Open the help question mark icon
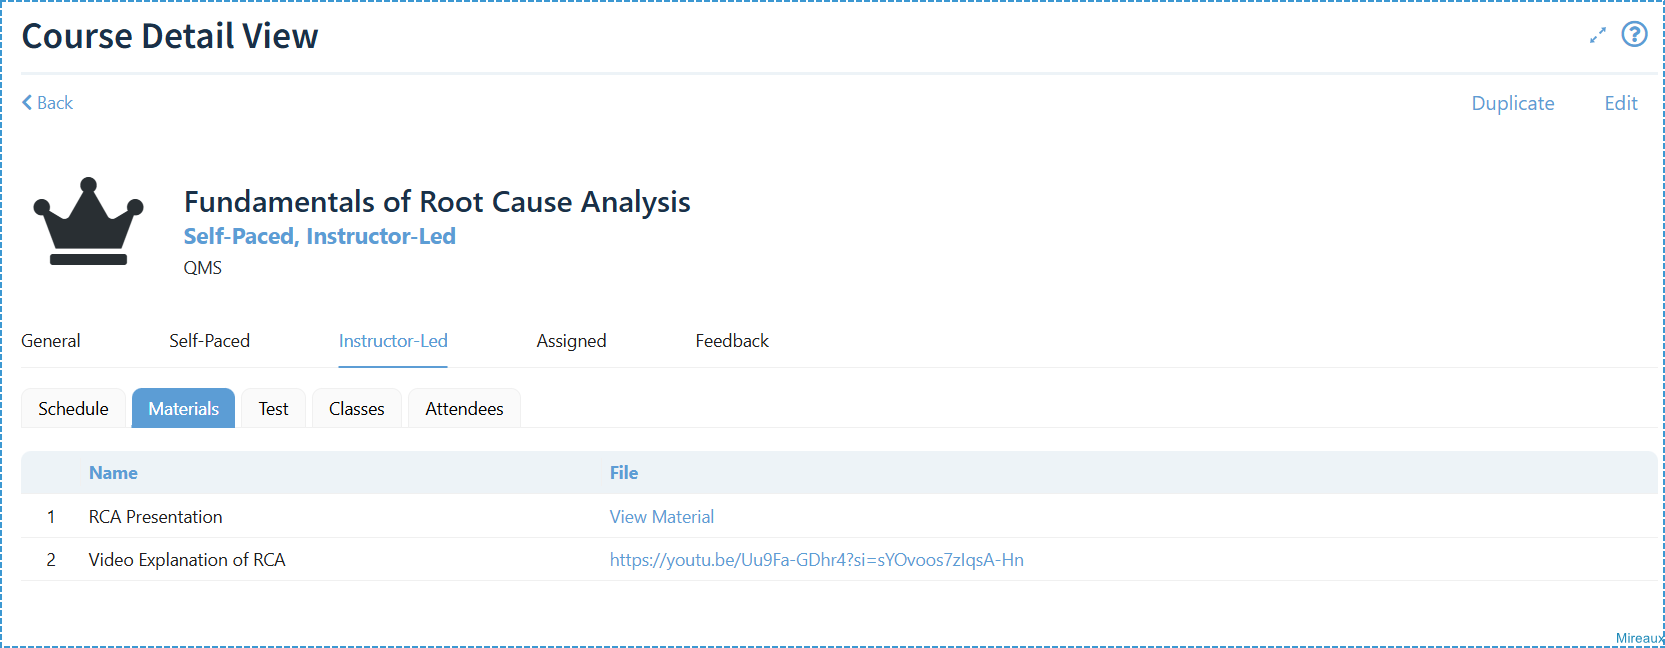Viewport: 1665px width, 648px height. pos(1634,34)
